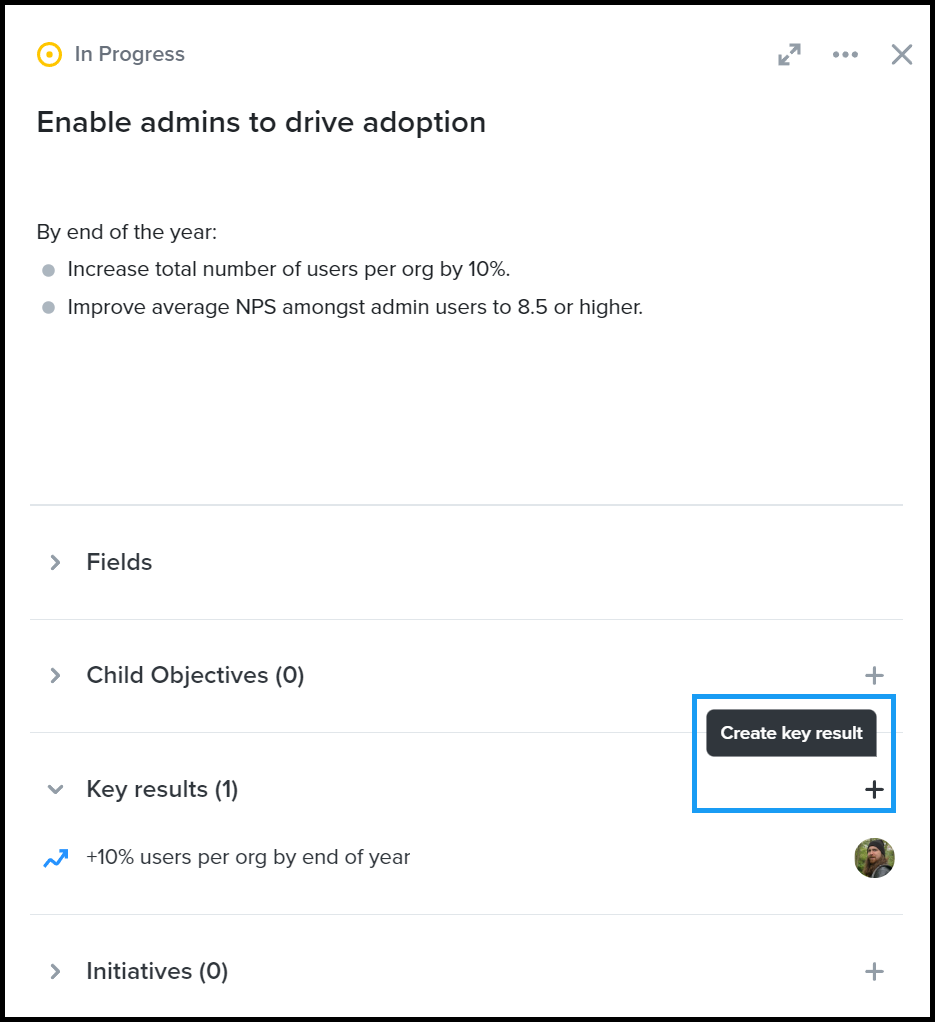Expand the Child Objectives section
The height and width of the screenshot is (1022, 935).
[x=56, y=675]
